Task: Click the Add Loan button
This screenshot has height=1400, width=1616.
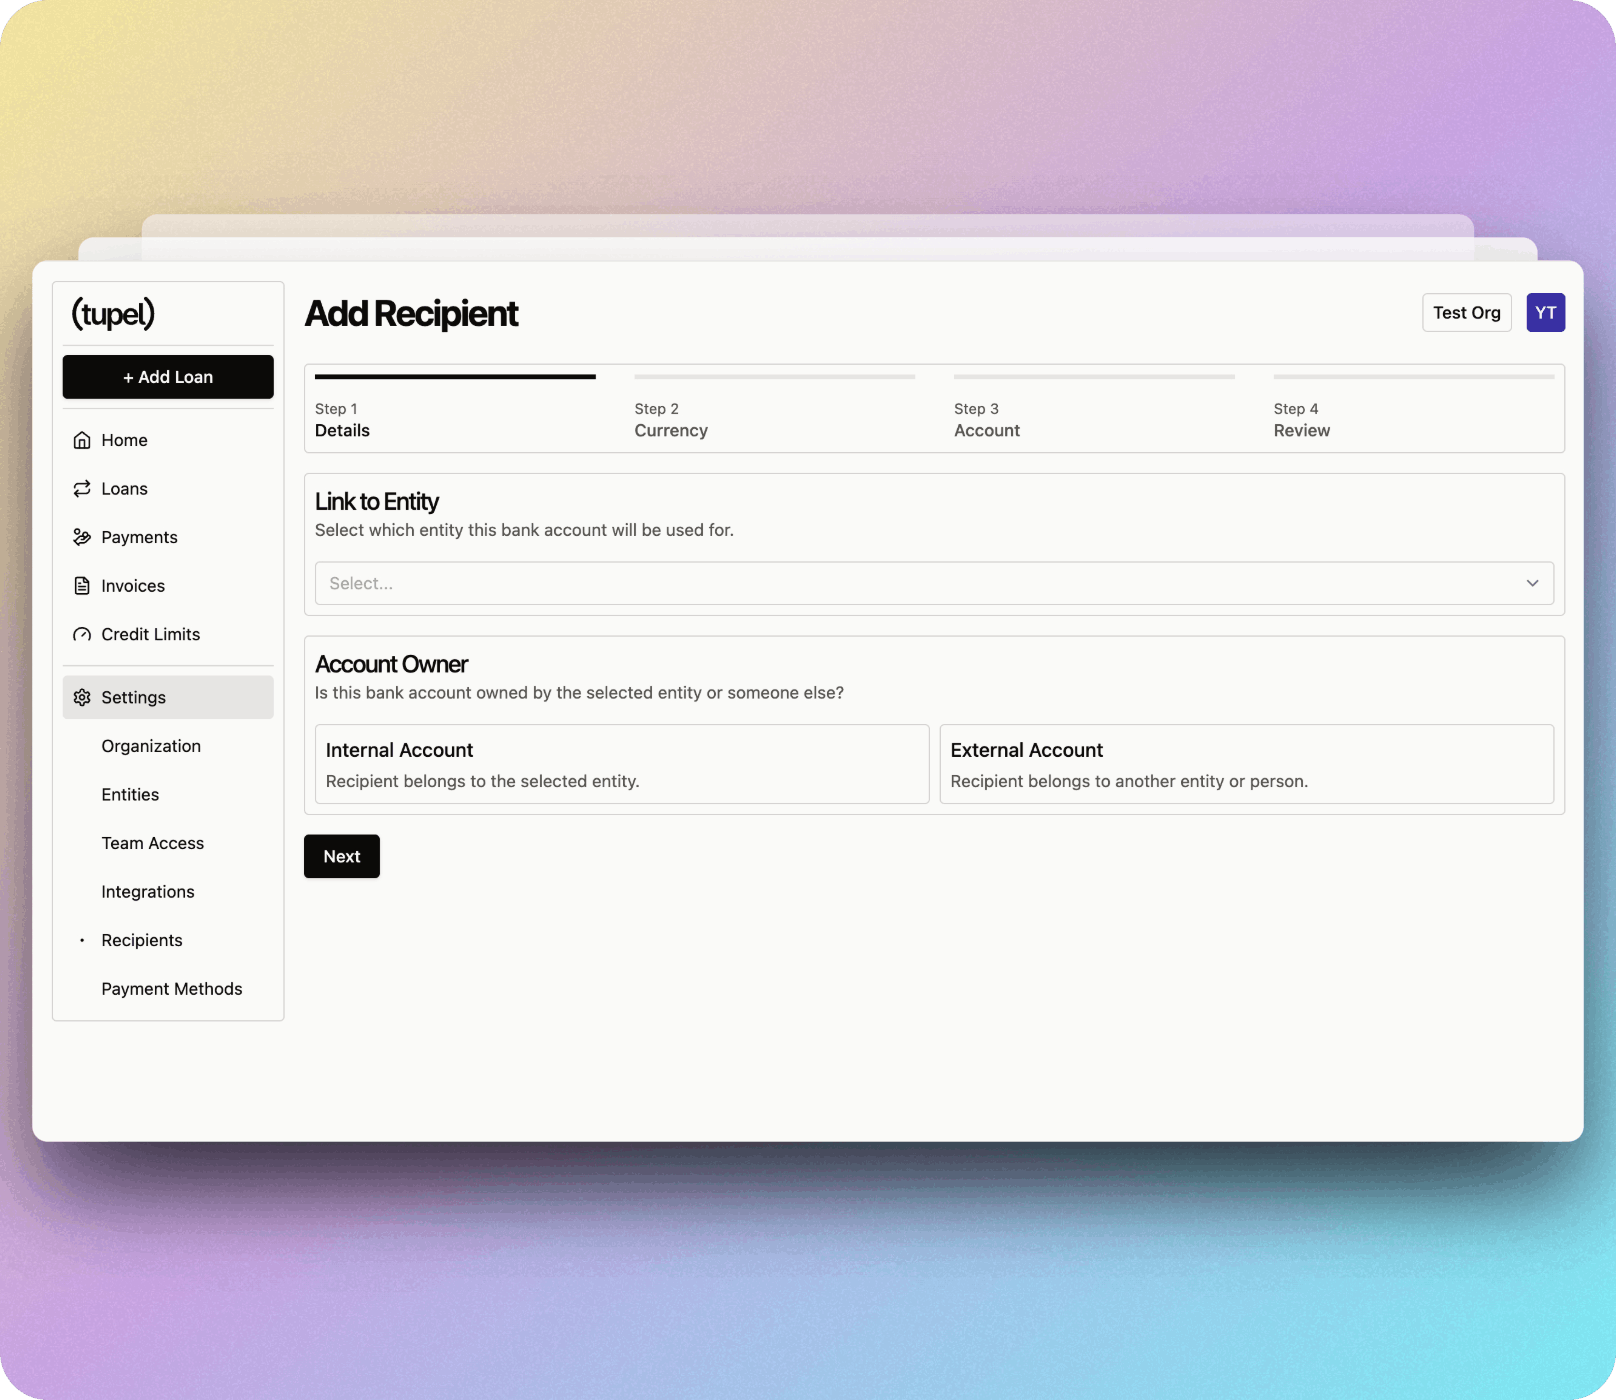Action: coord(168,377)
